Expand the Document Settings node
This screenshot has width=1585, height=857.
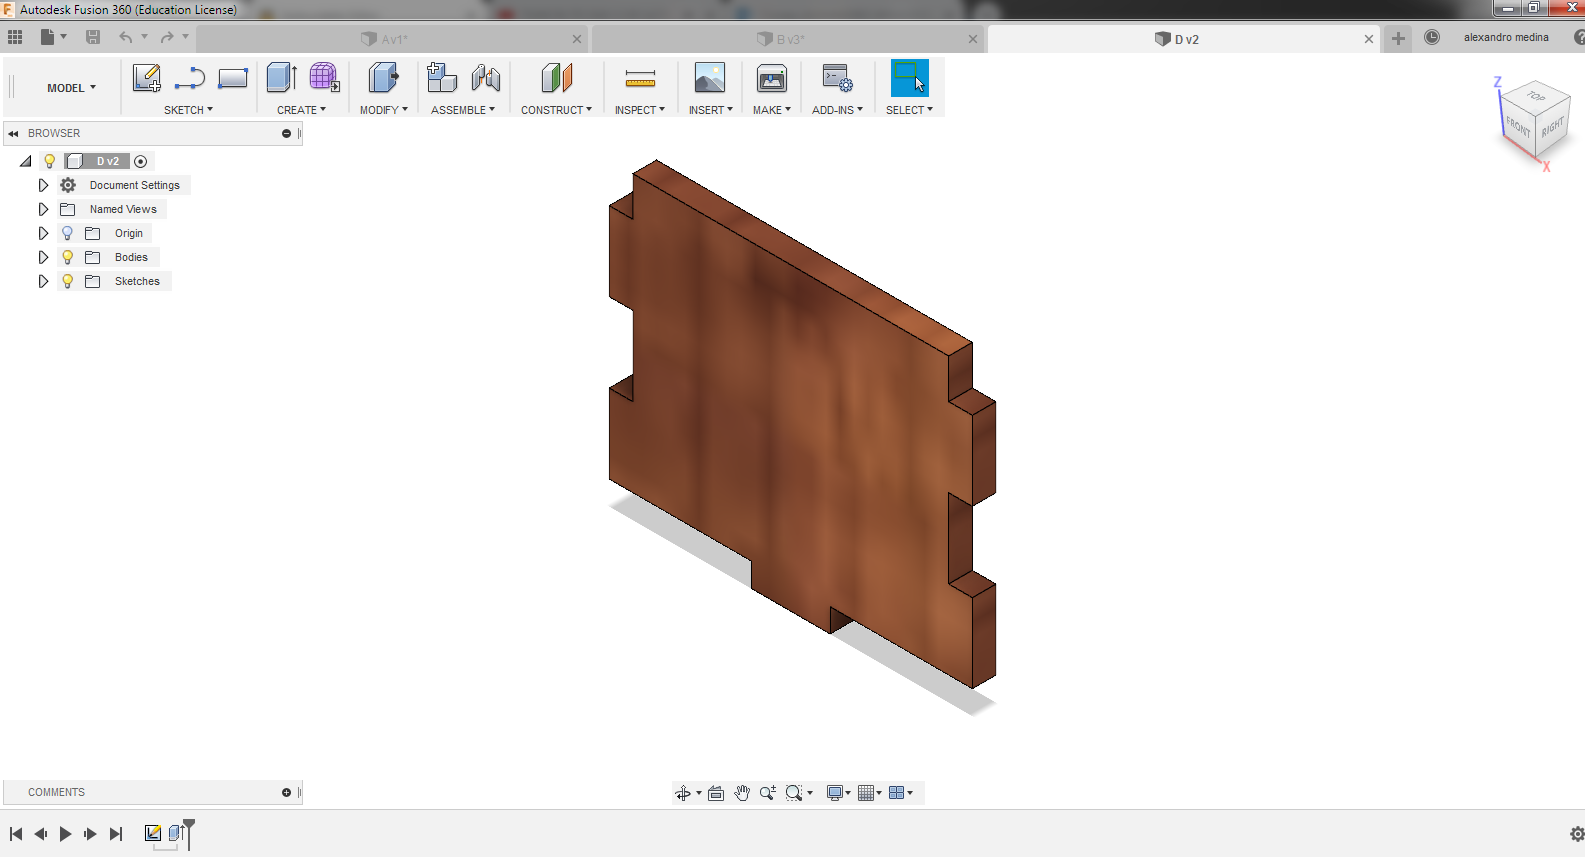click(43, 185)
